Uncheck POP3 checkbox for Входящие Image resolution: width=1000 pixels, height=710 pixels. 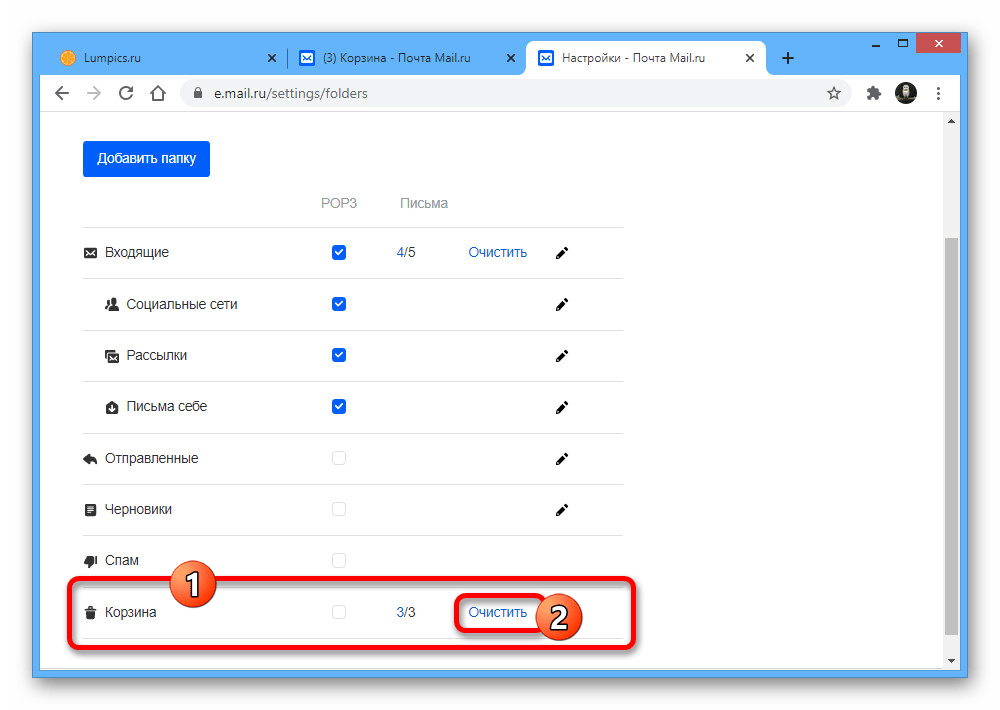pyautogui.click(x=339, y=253)
